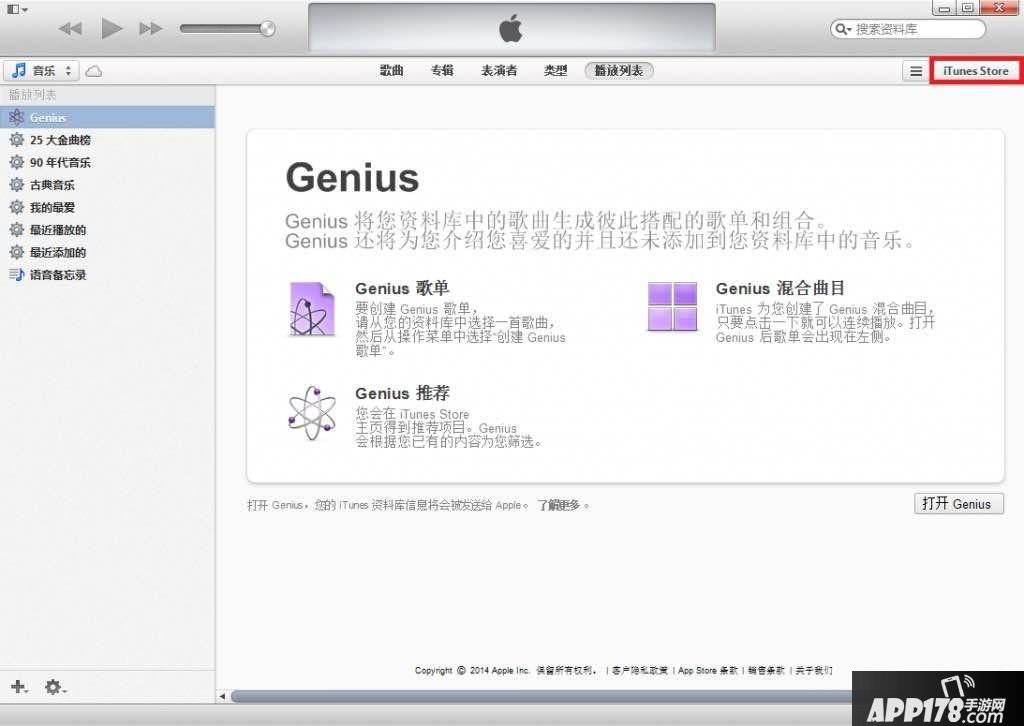Viewport: 1024px width, 726px height.
Task: Open the 关于我们 footer link
Action: pyautogui.click(x=814, y=671)
